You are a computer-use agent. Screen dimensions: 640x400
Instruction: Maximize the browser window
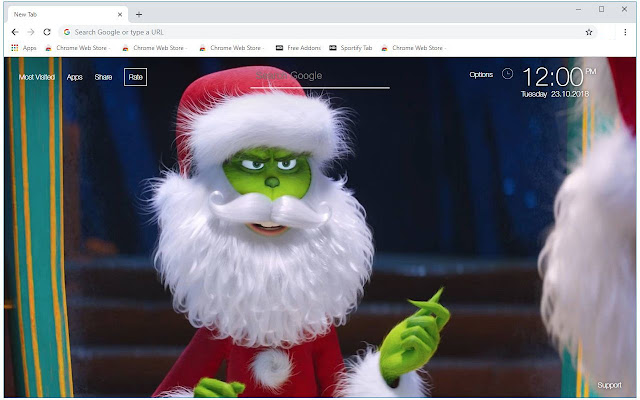click(x=601, y=9)
